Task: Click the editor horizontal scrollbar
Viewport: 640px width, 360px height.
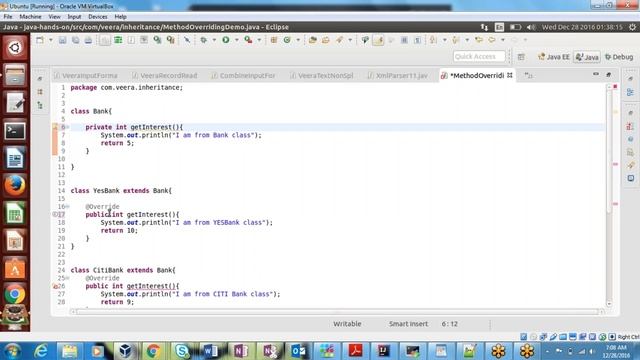Action: 337,312
